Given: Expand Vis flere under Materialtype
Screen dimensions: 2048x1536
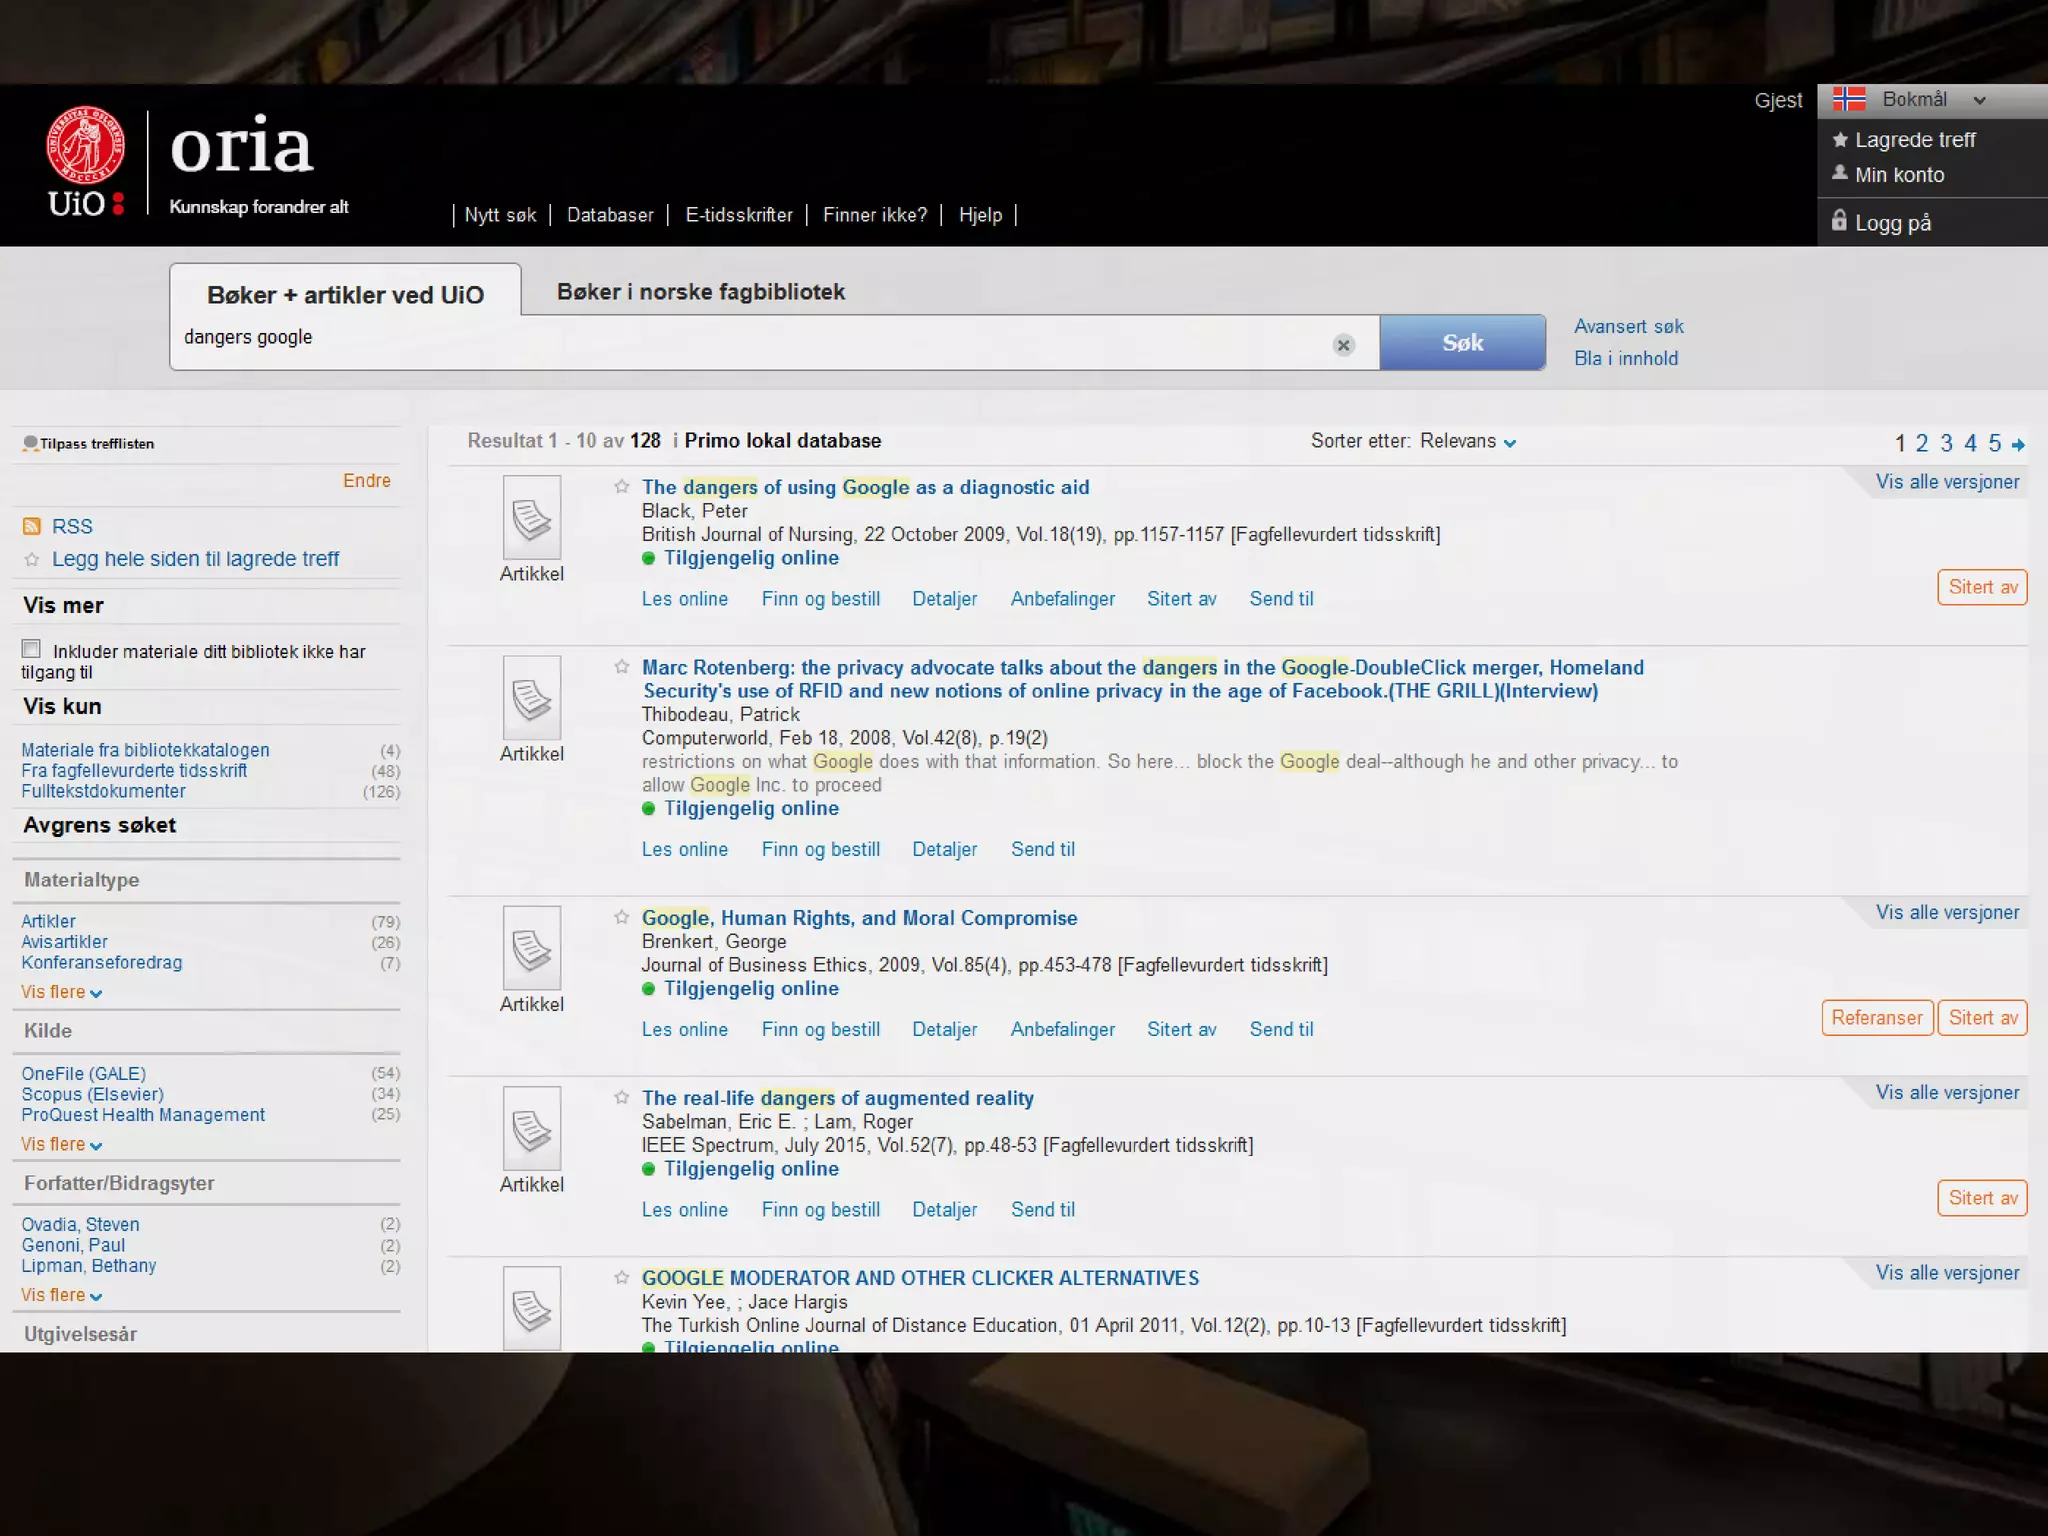Looking at the screenshot, I should pos(61,992).
